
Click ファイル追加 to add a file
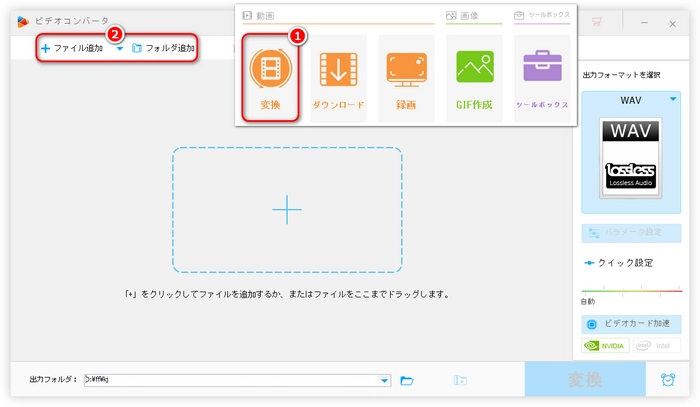72,48
